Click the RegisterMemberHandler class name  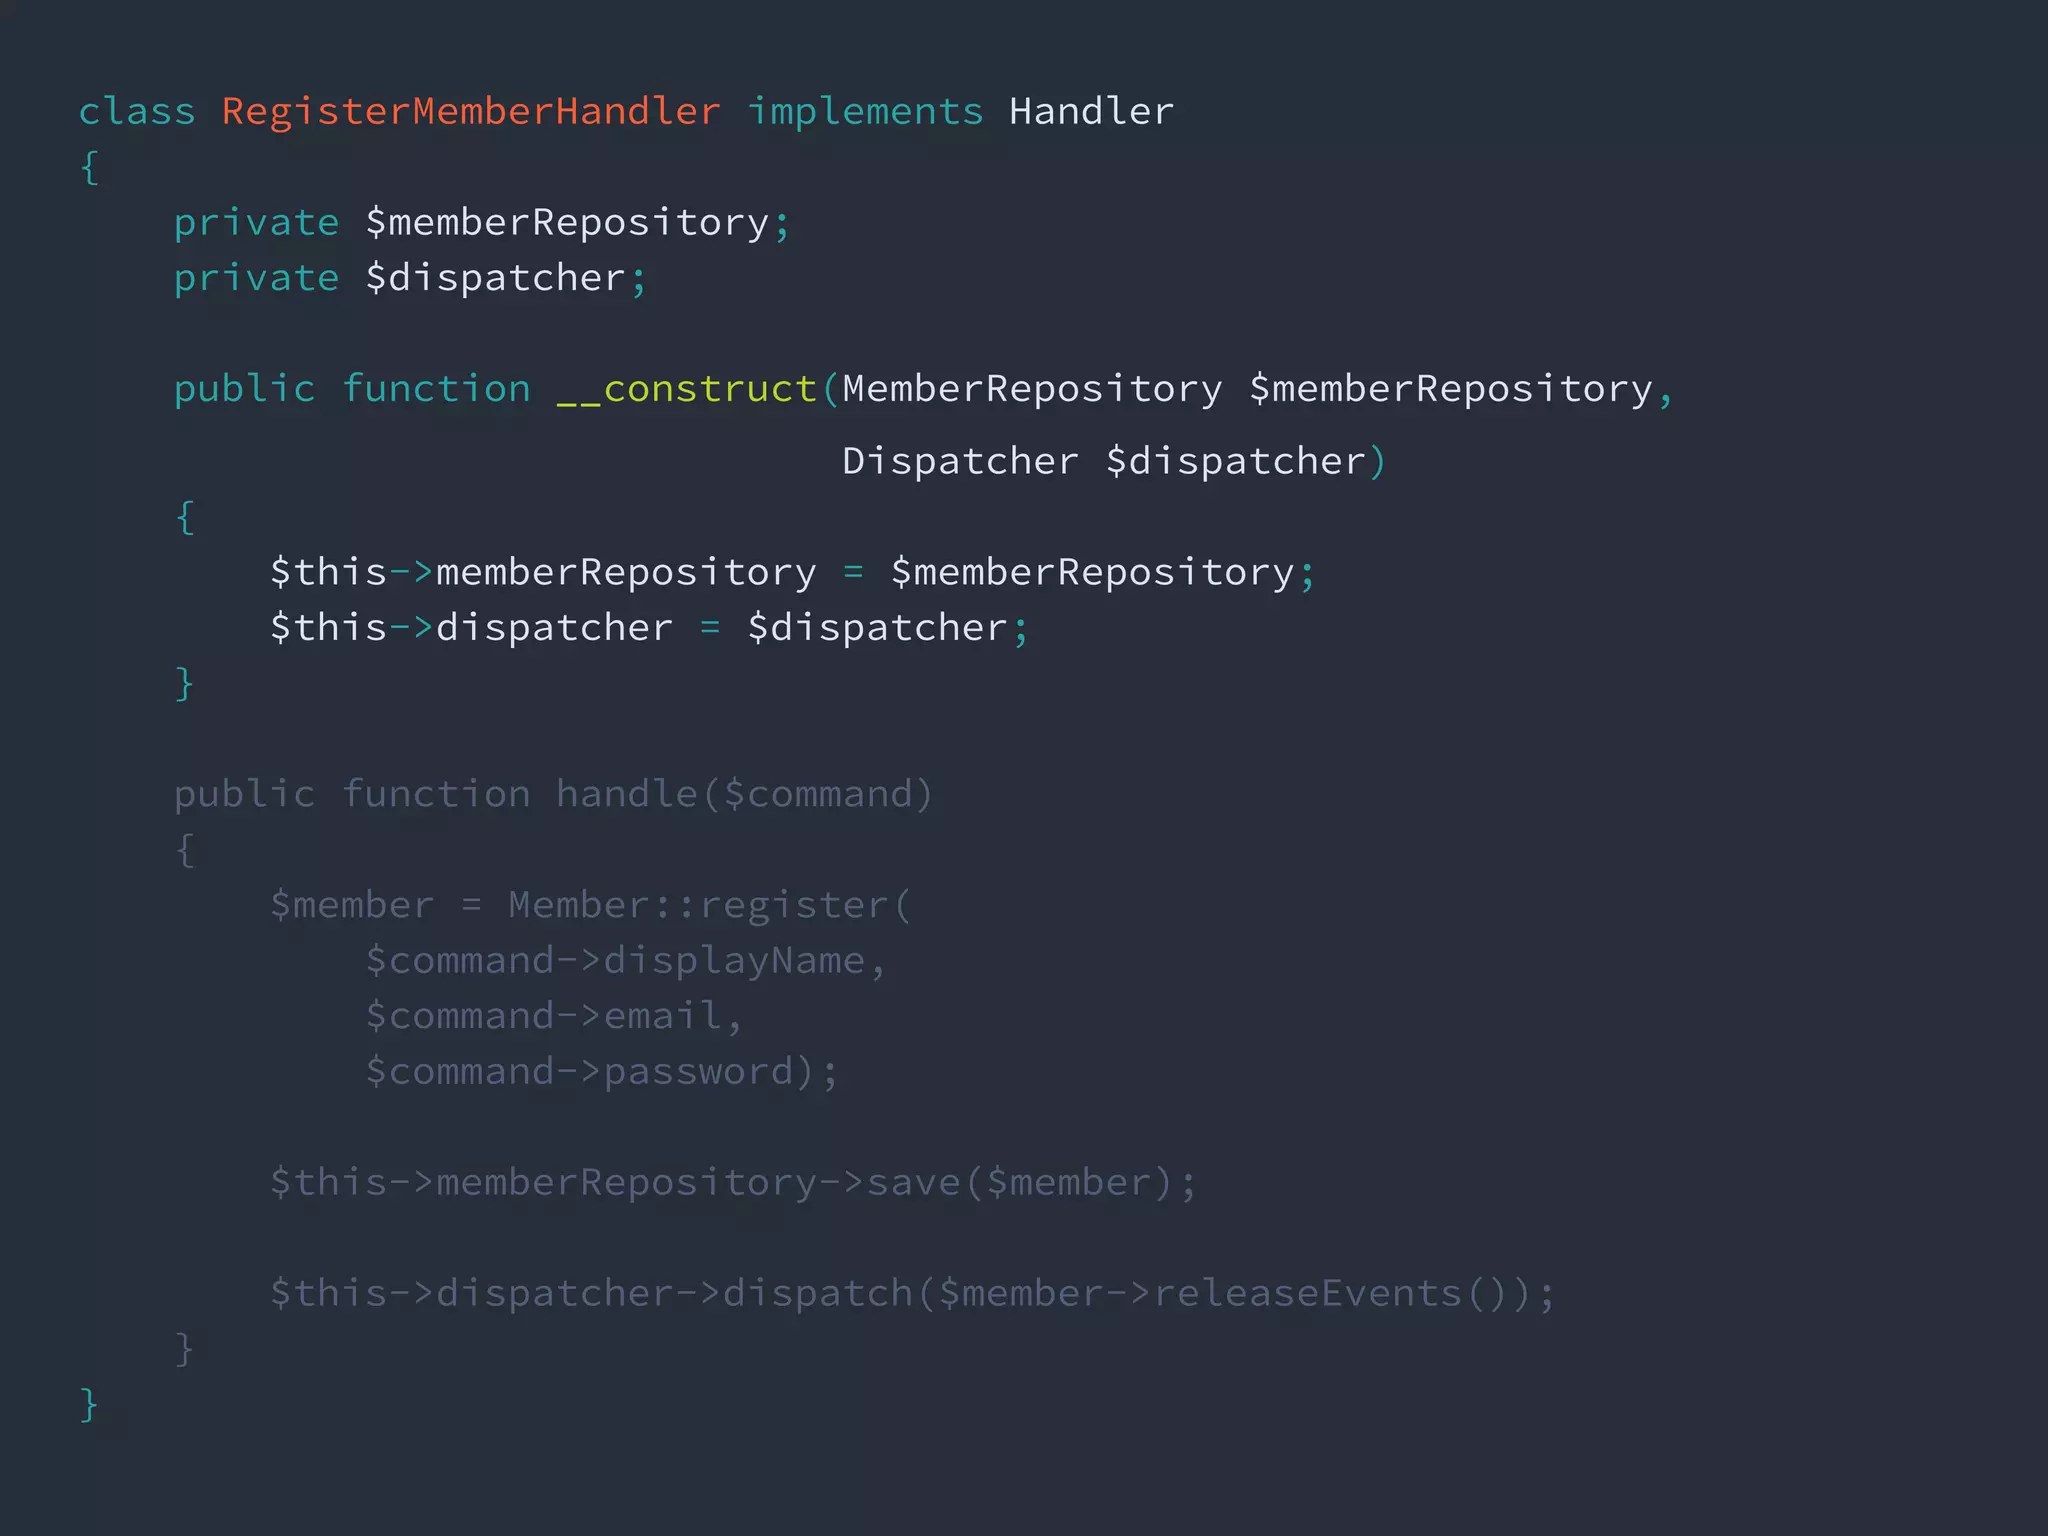point(470,111)
